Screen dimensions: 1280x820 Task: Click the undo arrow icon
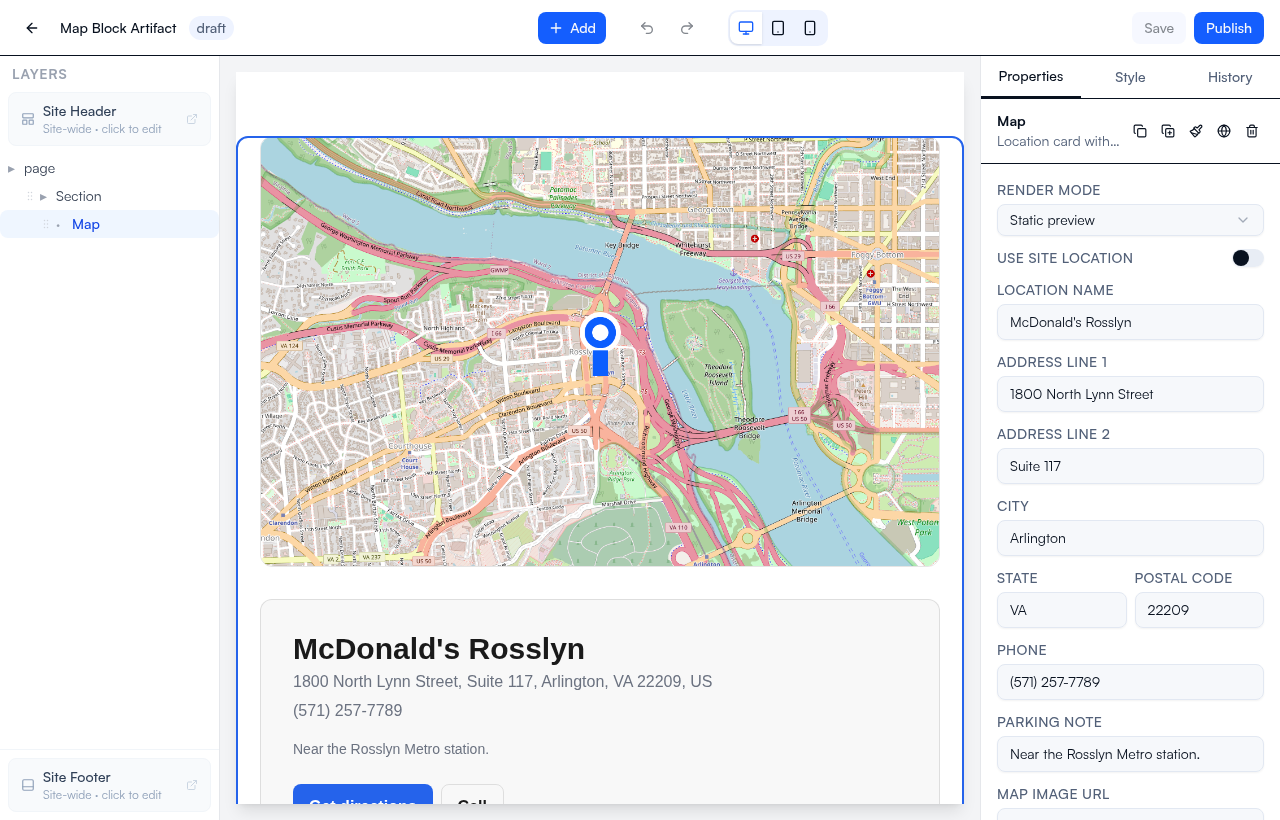pyautogui.click(x=647, y=28)
